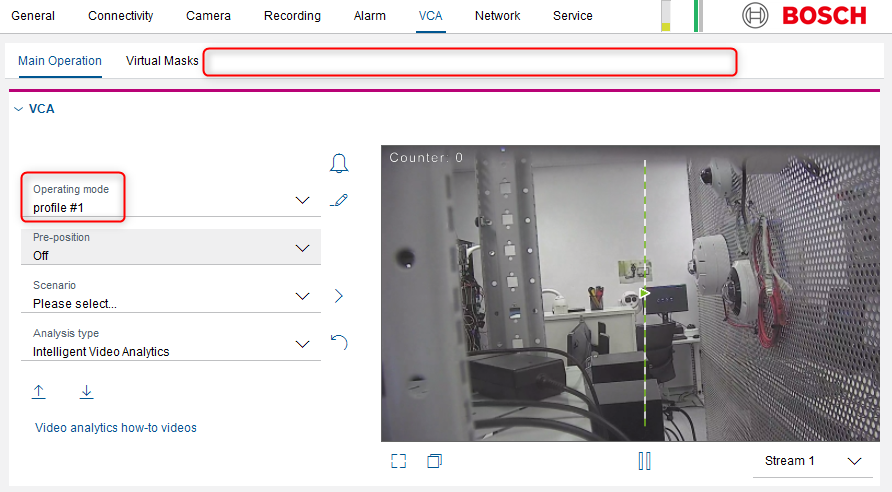
Task: Open video in separate window icon
Action: pos(435,461)
